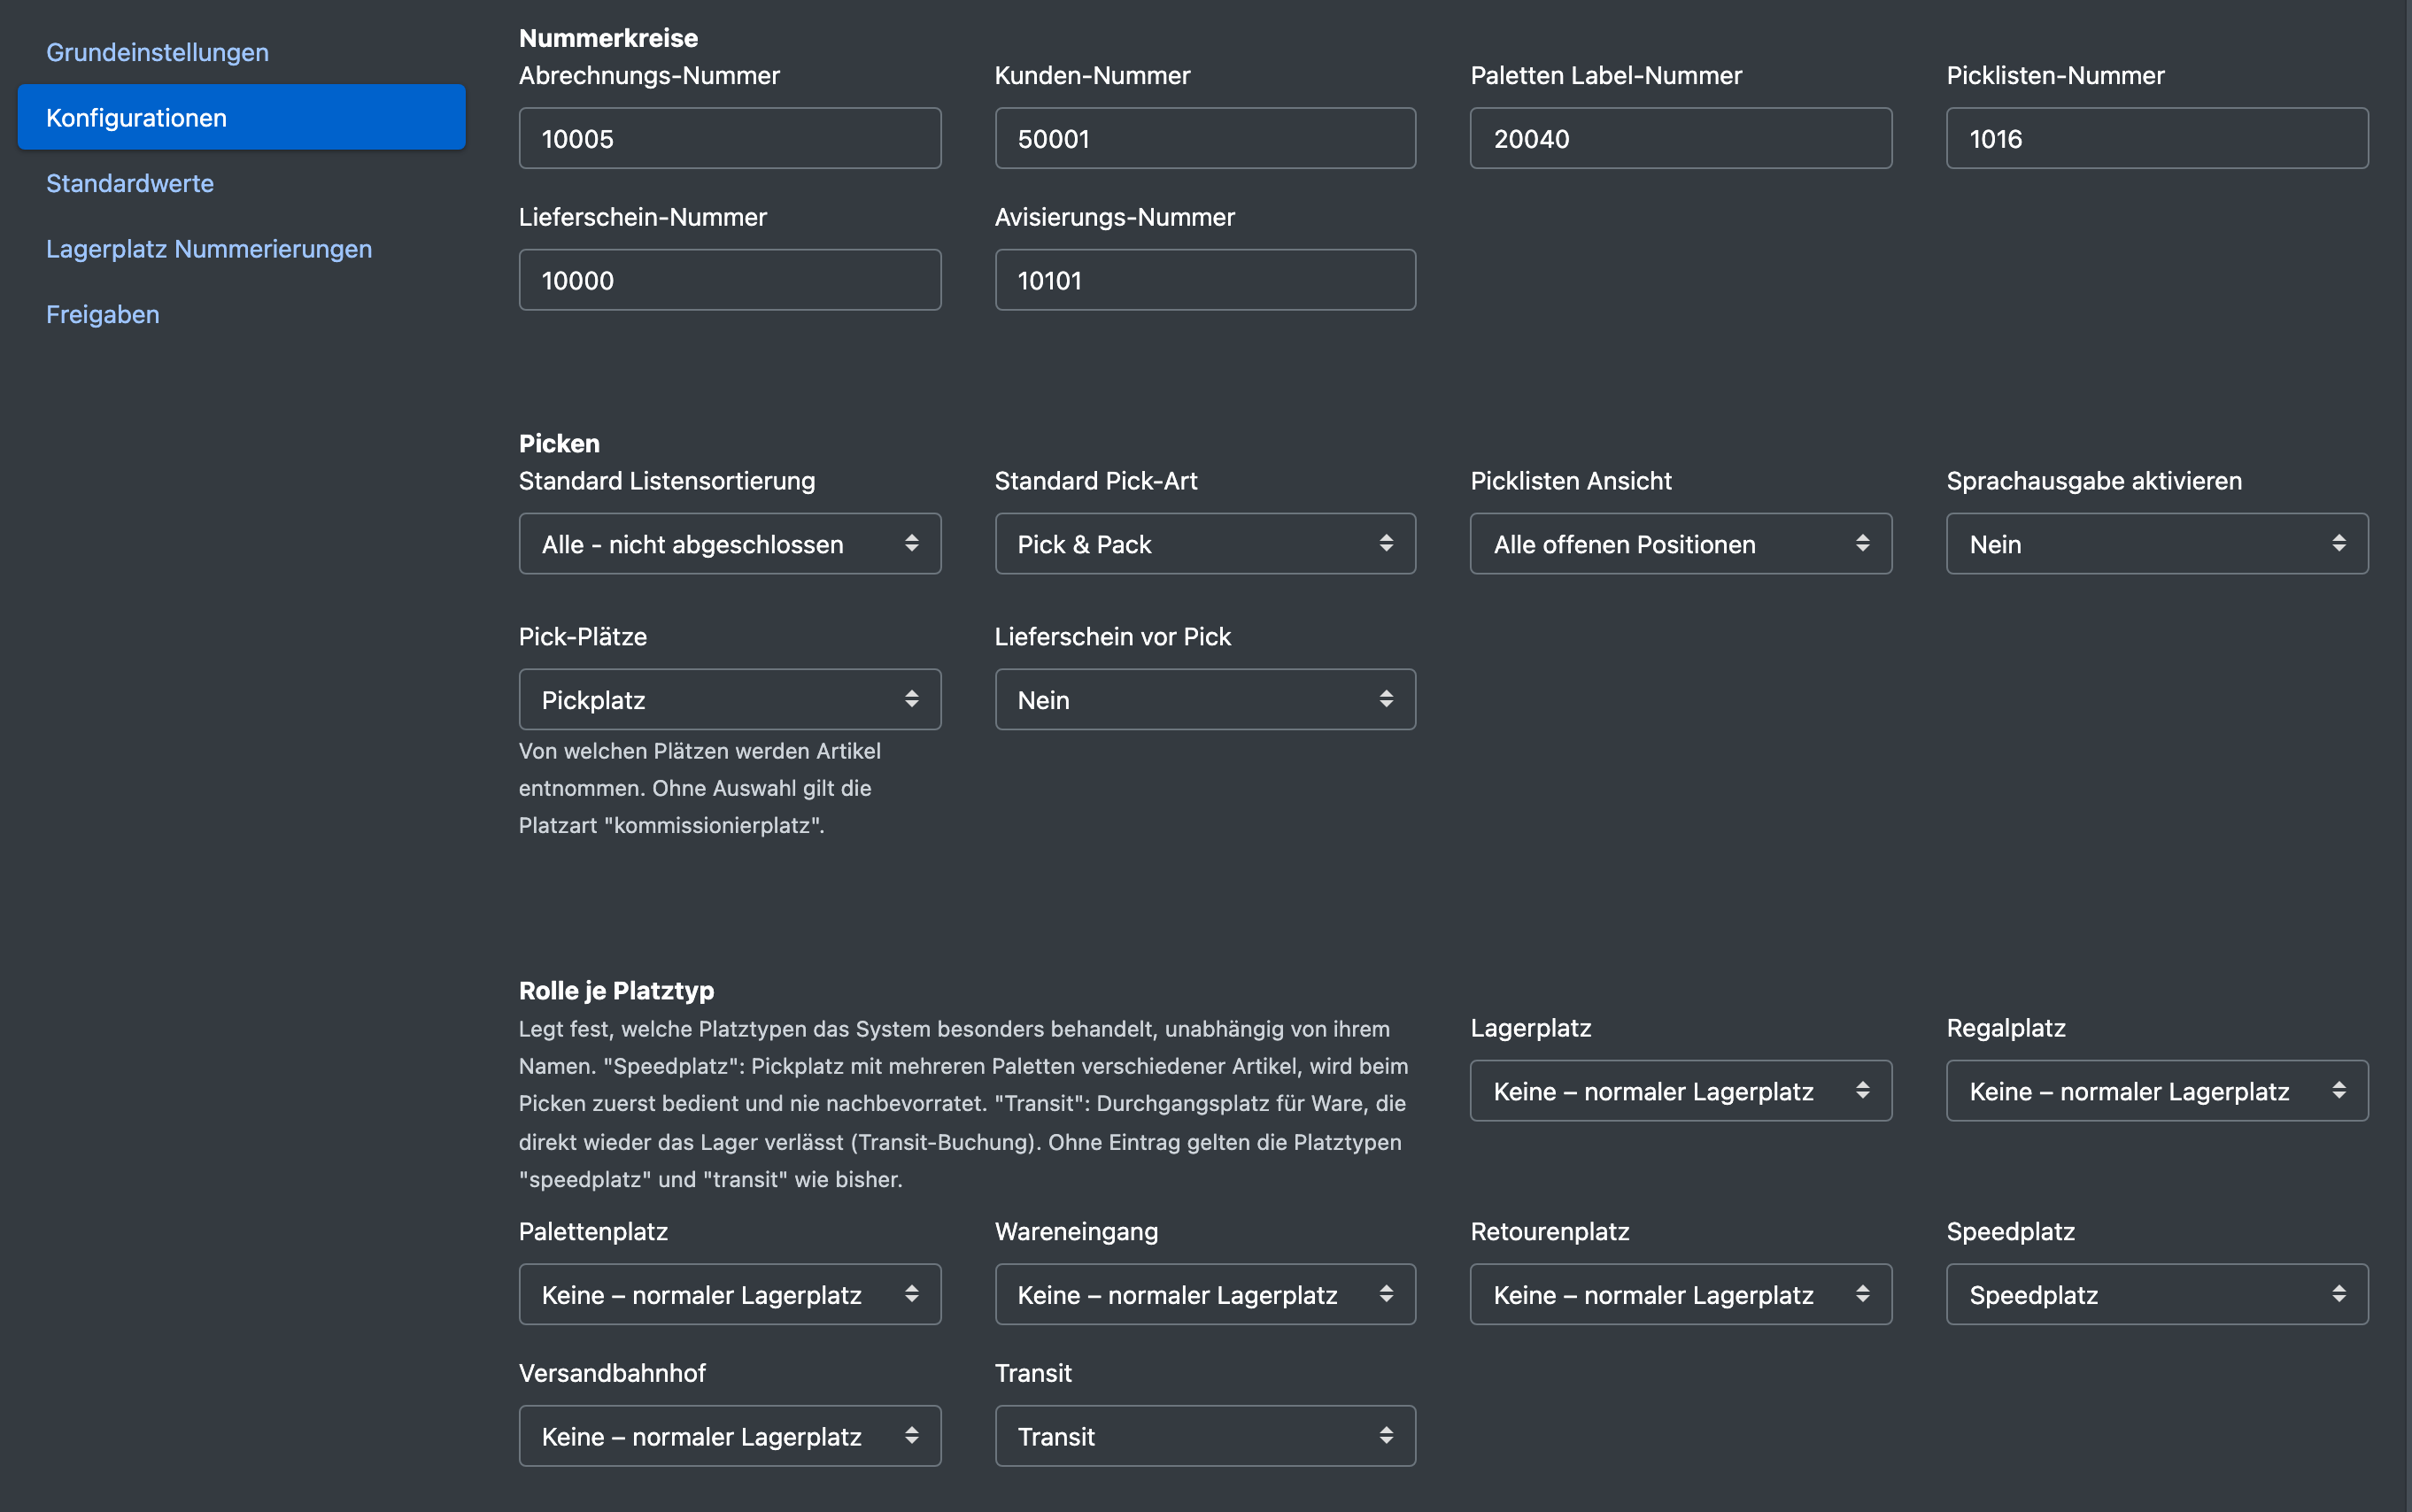Click the Sprachausgabe aktivieren label

tap(2094, 481)
